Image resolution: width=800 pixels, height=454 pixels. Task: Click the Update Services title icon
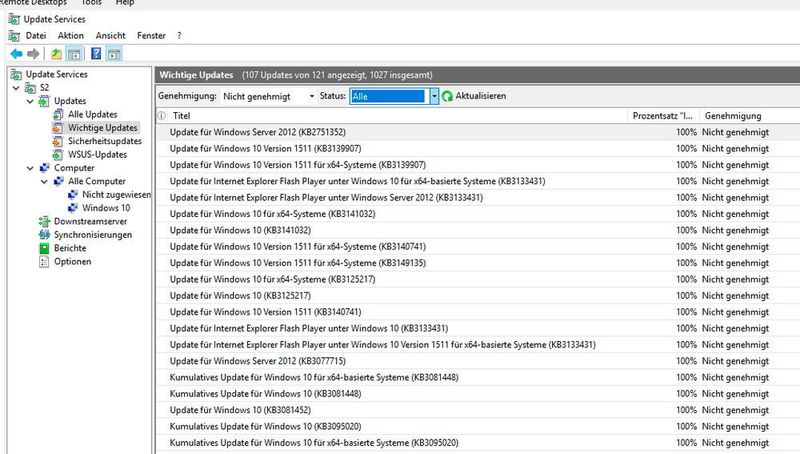14,19
